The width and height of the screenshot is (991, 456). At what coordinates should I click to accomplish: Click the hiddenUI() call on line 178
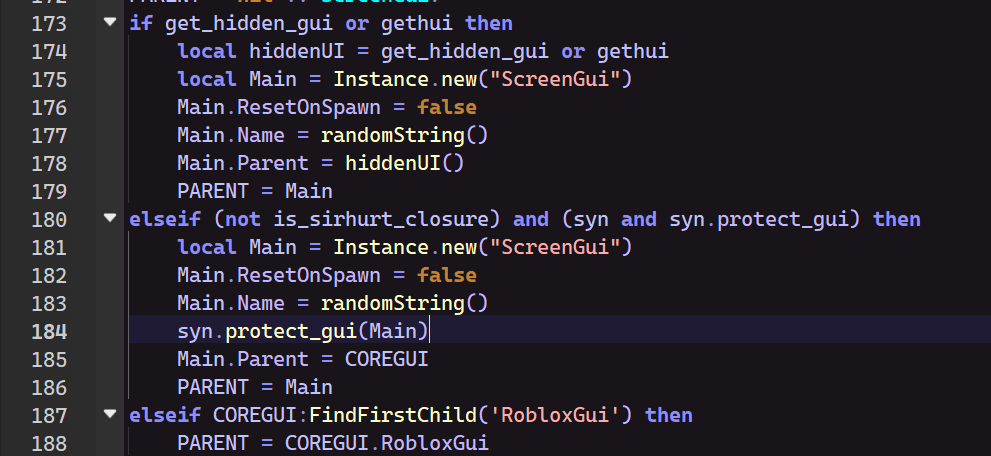point(404,162)
